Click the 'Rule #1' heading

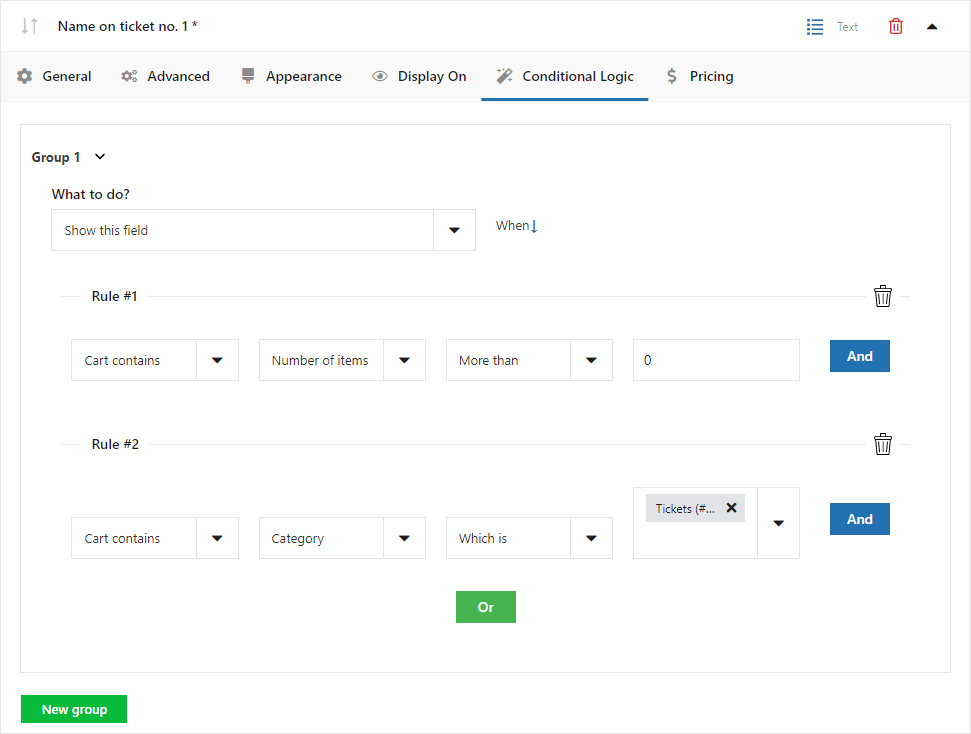coord(115,296)
